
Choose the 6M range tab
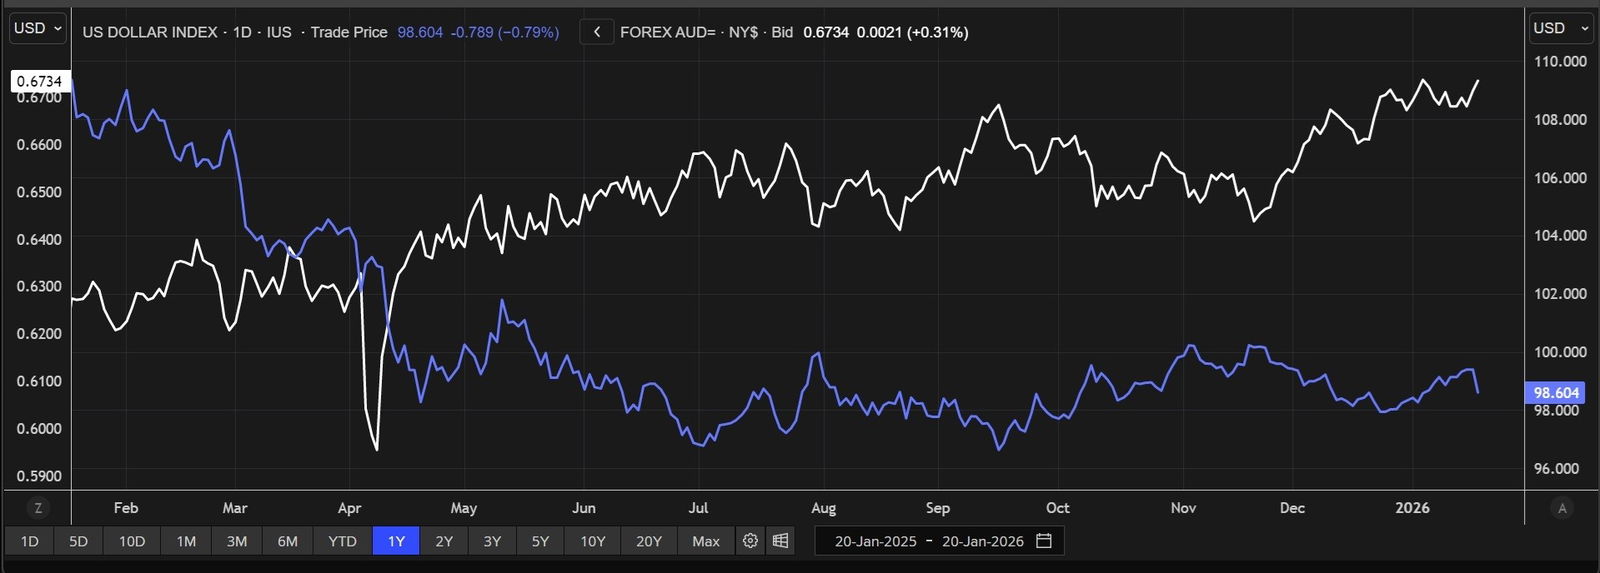[287, 541]
